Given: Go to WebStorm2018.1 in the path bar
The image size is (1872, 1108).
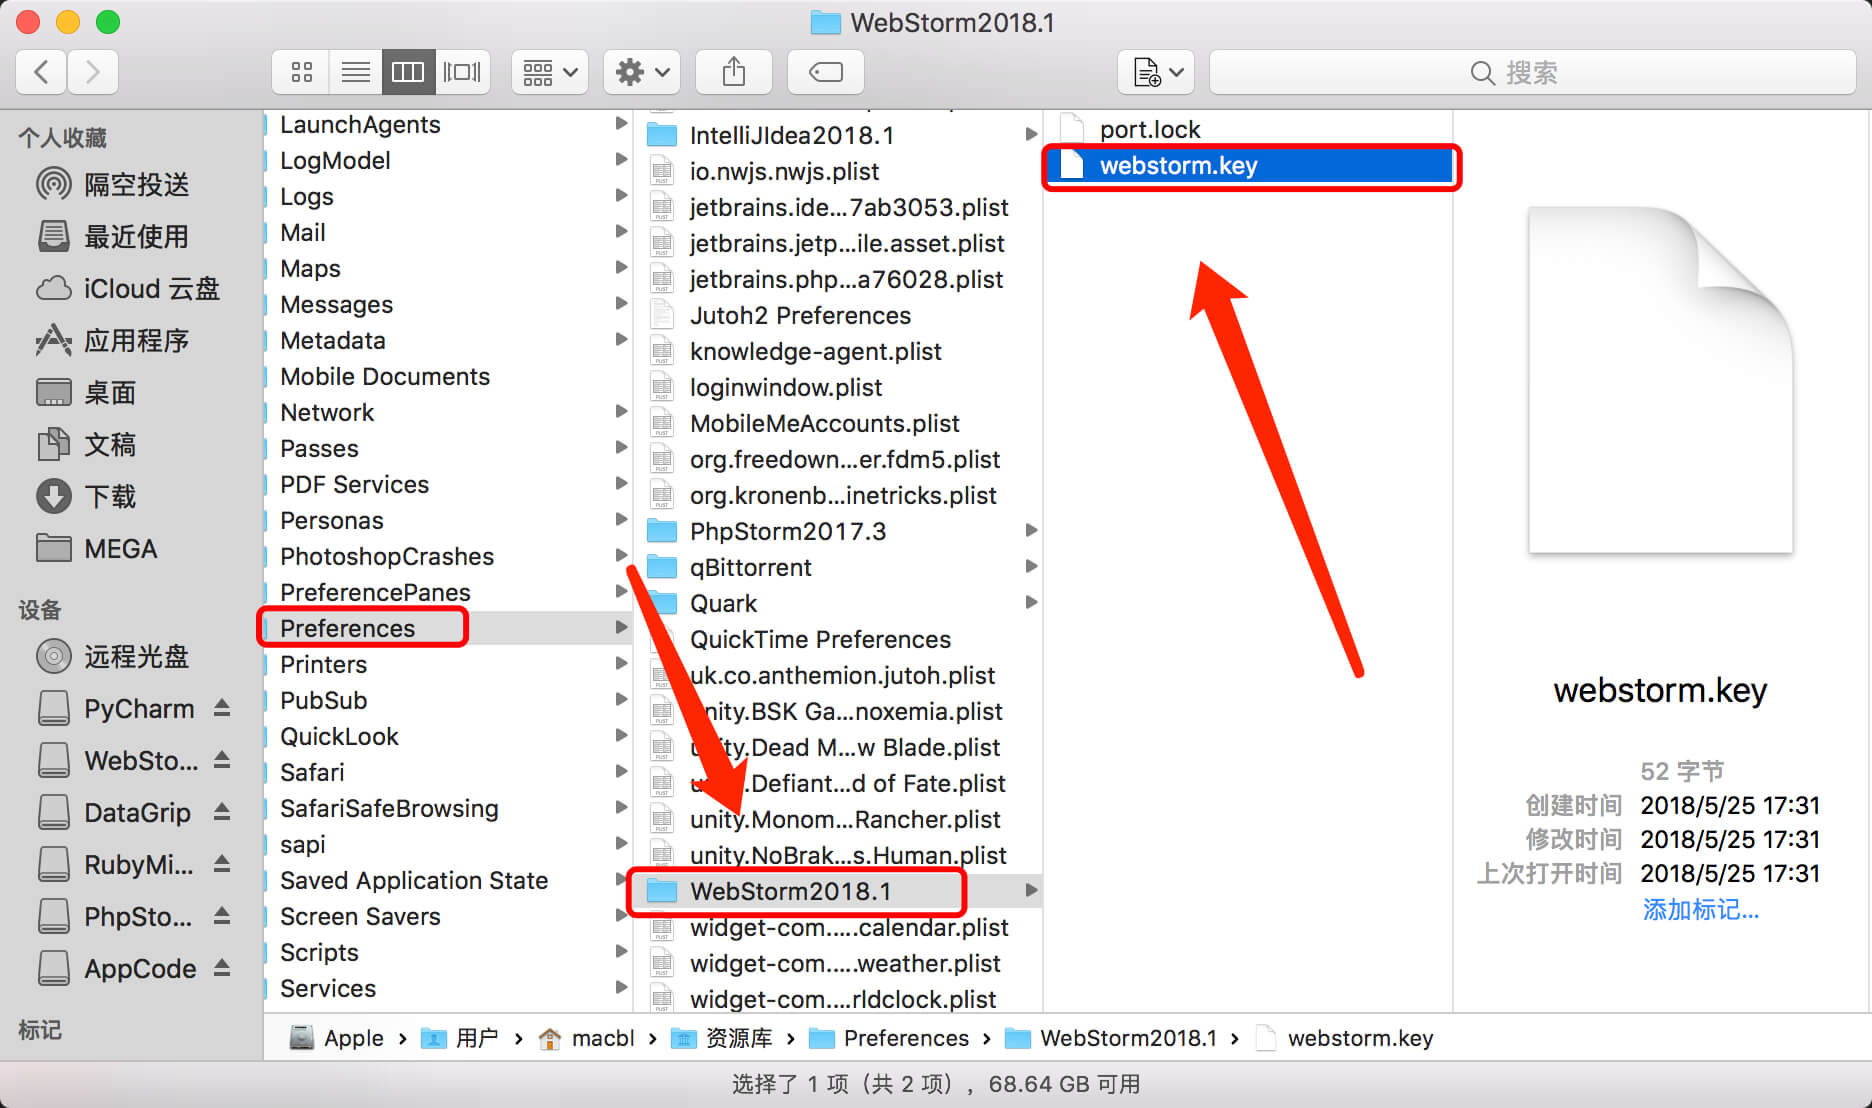Looking at the screenshot, I should [1111, 1038].
